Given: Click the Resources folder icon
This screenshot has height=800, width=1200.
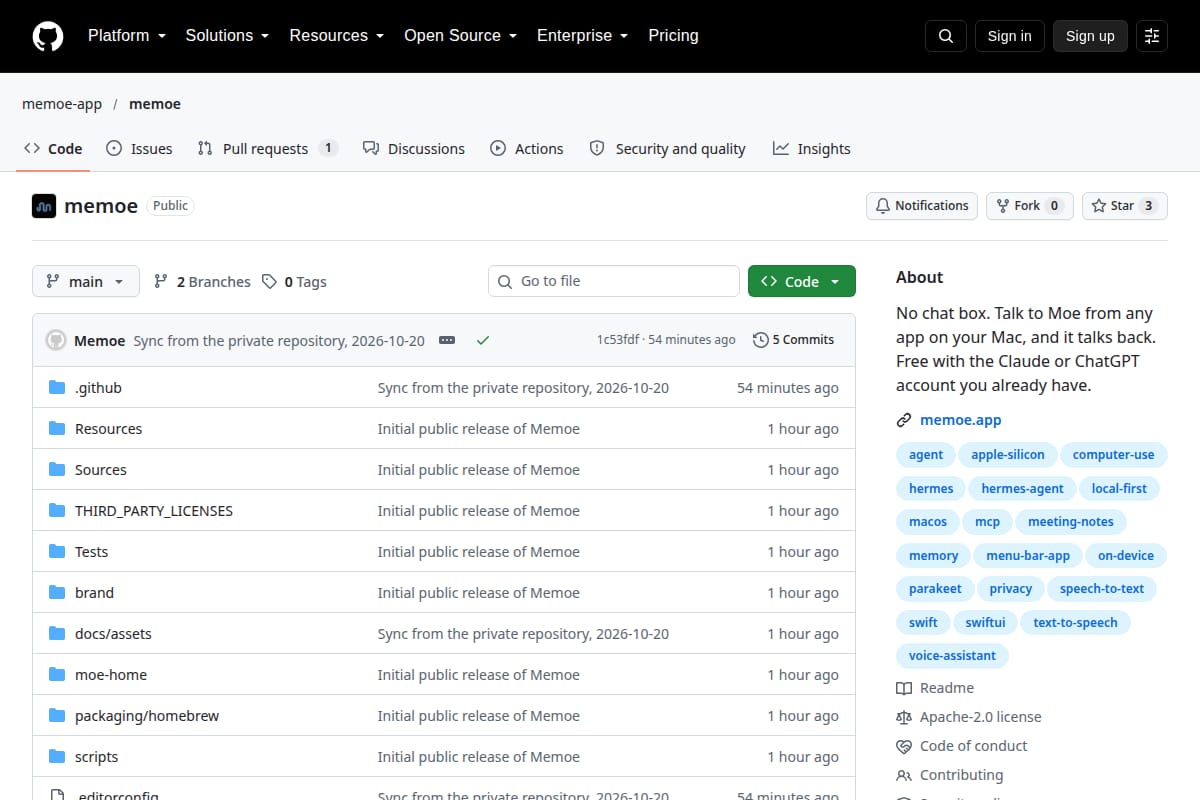Looking at the screenshot, I should pos(57,429).
